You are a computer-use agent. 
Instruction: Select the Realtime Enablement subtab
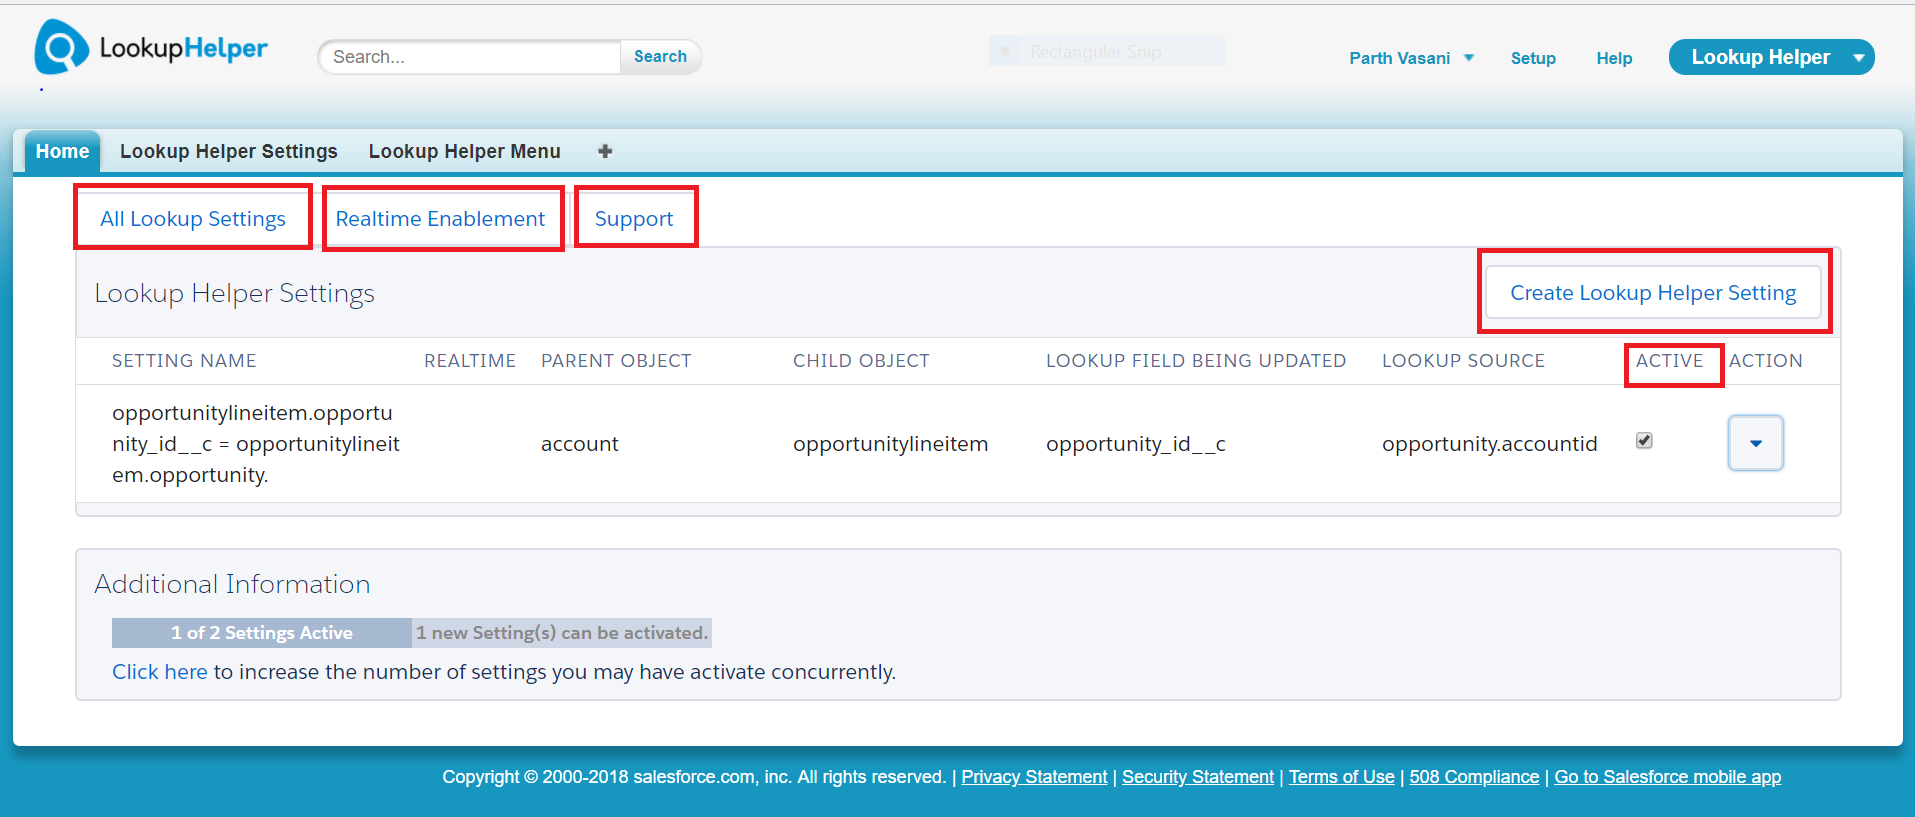[x=440, y=218]
